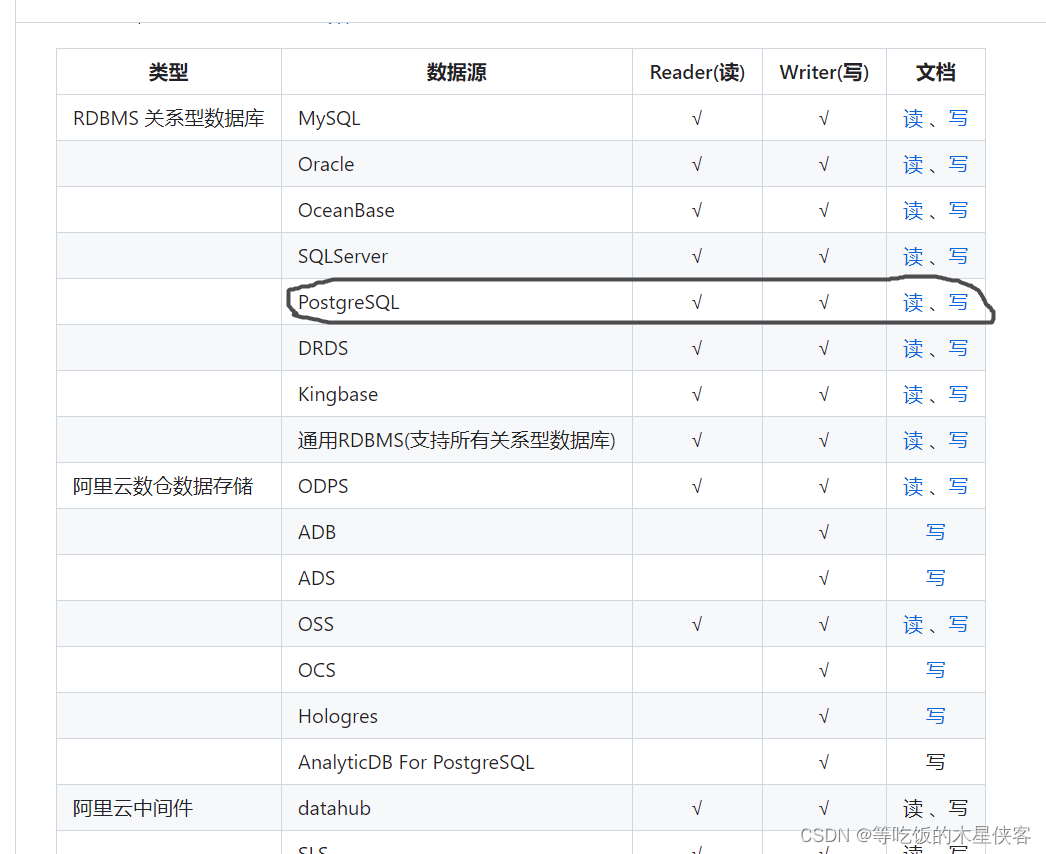This screenshot has width=1046, height=854.
Task: Click the Reader checkmark in OSS row
Action: point(697,624)
